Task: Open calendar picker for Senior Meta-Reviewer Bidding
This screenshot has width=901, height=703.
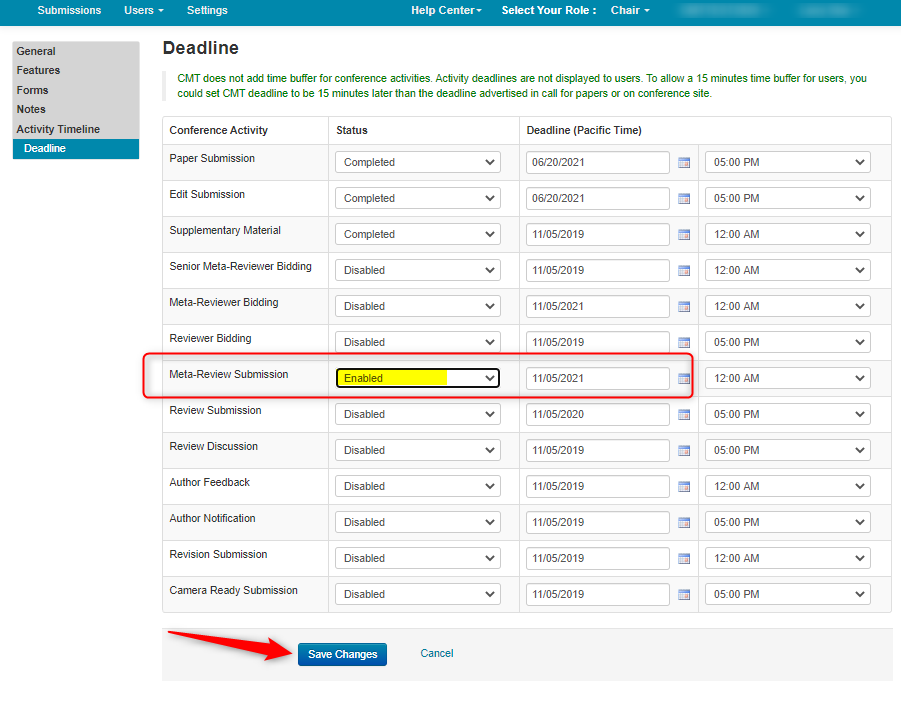Action: 684,271
